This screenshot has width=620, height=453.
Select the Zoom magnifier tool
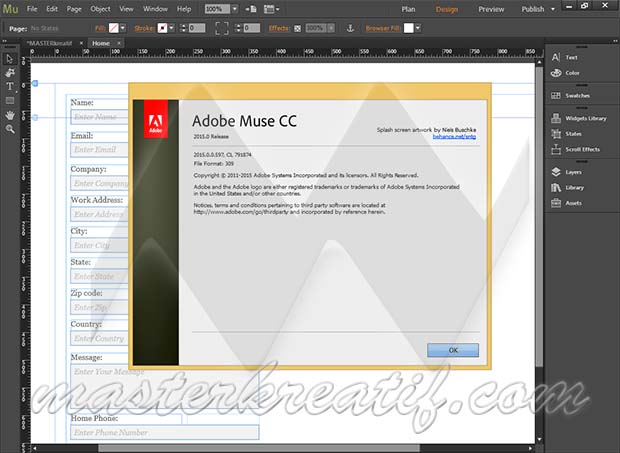(9, 129)
